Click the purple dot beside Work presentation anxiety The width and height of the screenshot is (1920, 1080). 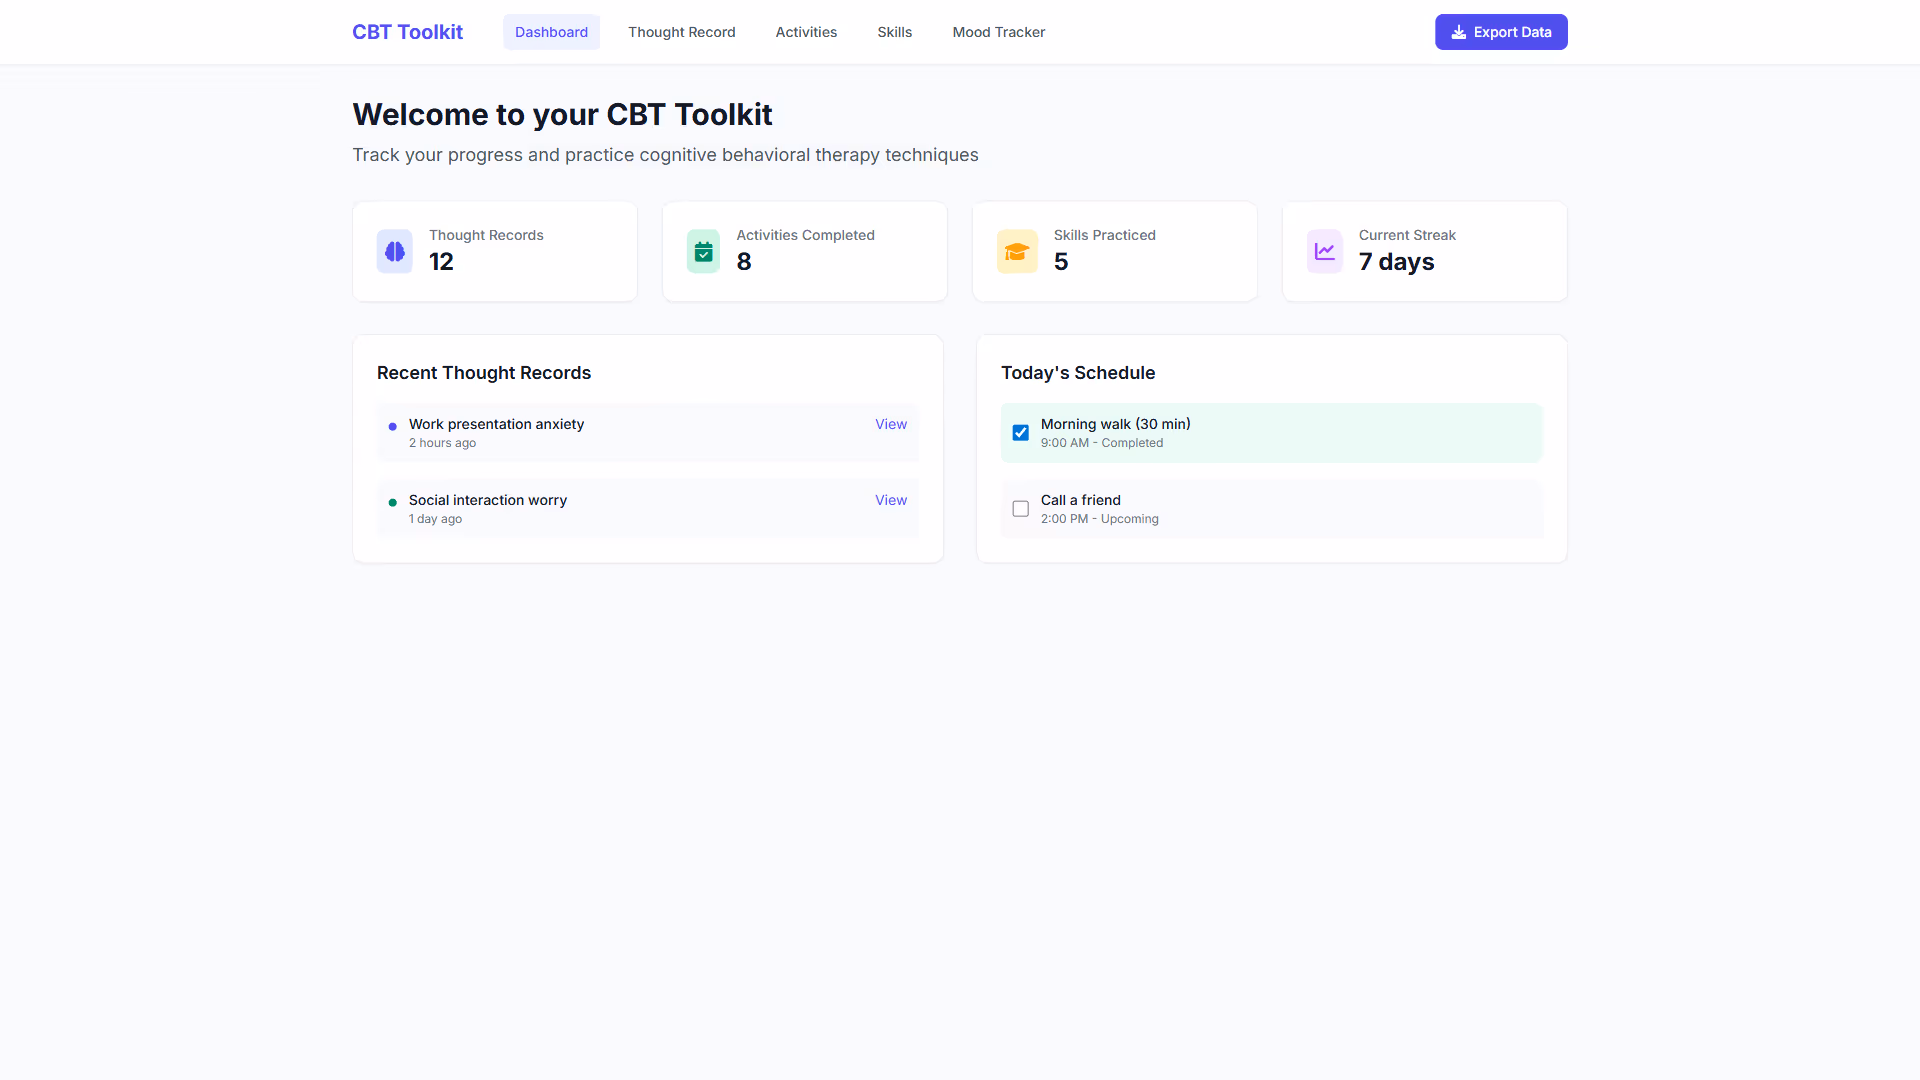pos(392,427)
